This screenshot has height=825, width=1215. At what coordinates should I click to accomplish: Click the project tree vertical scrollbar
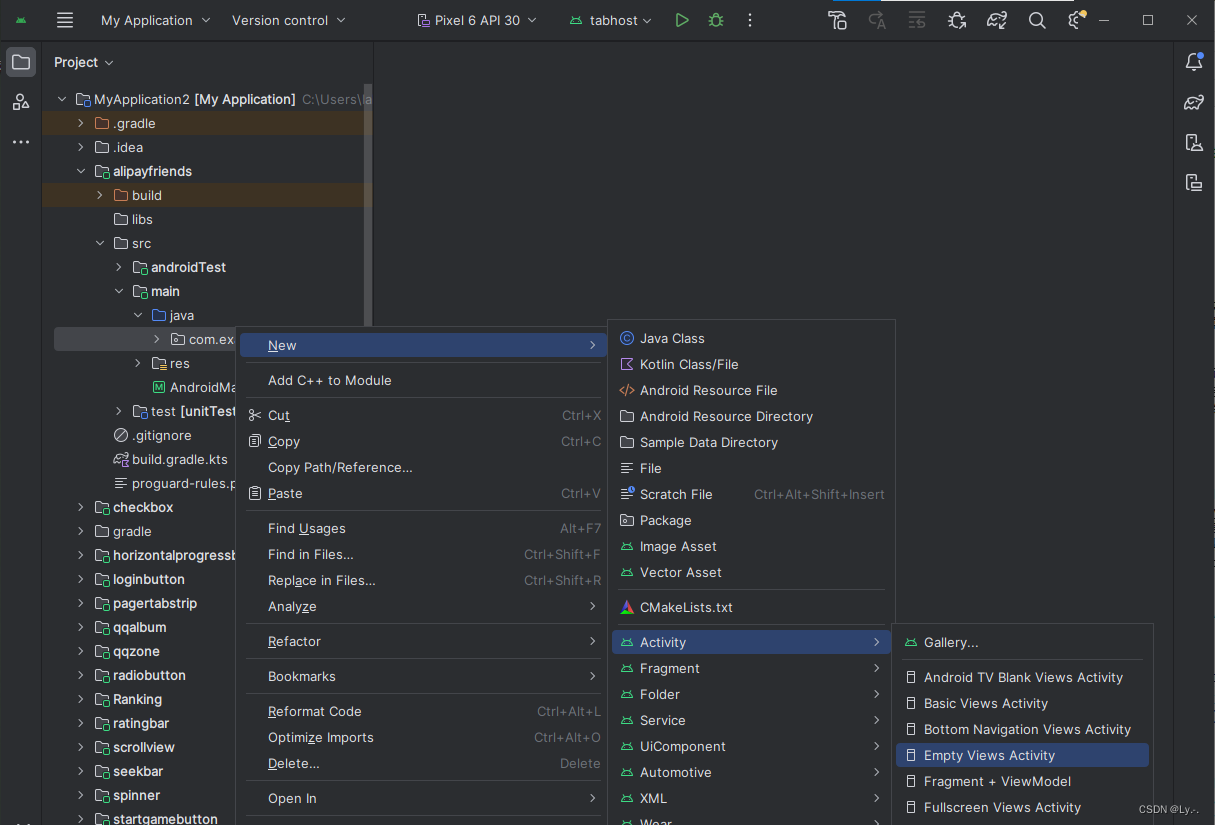point(368,205)
